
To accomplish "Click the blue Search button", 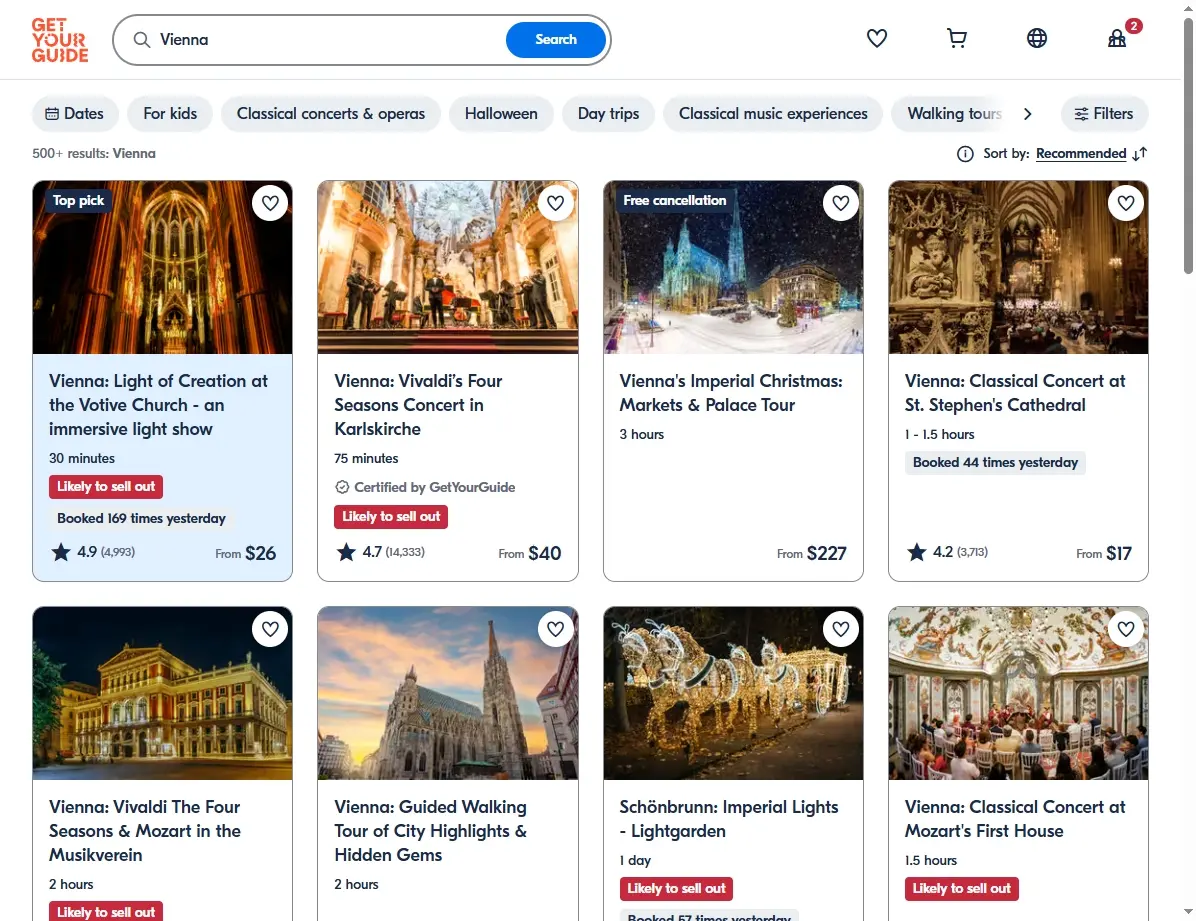I will pos(556,40).
